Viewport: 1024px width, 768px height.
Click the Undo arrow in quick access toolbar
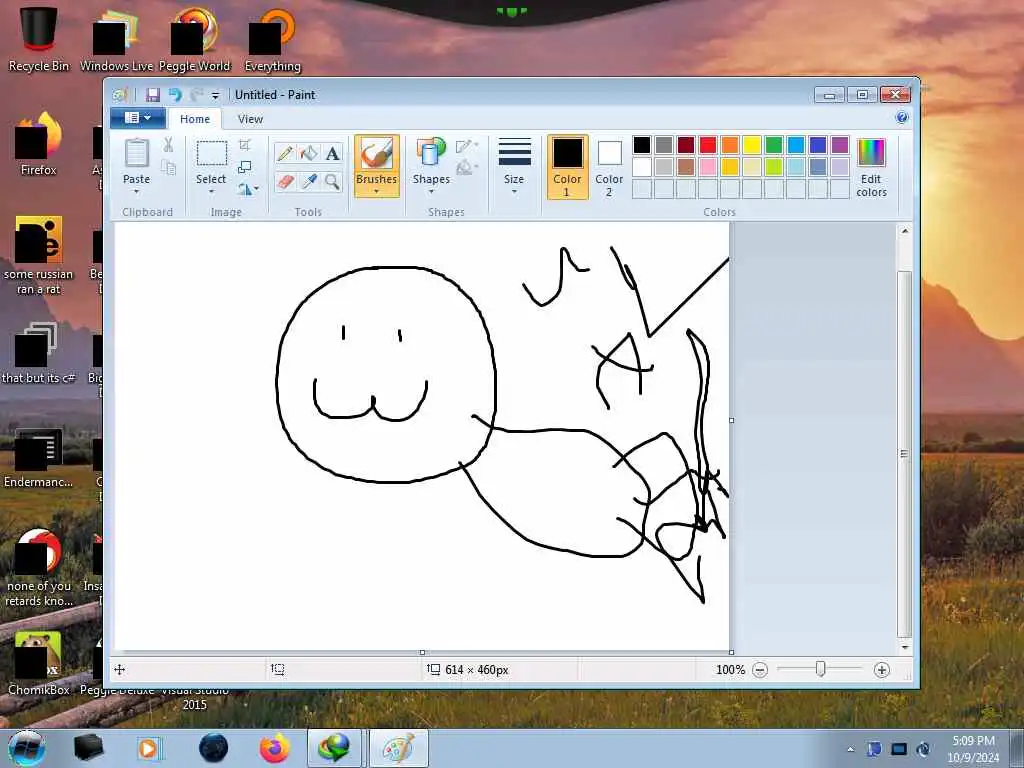tap(175, 95)
